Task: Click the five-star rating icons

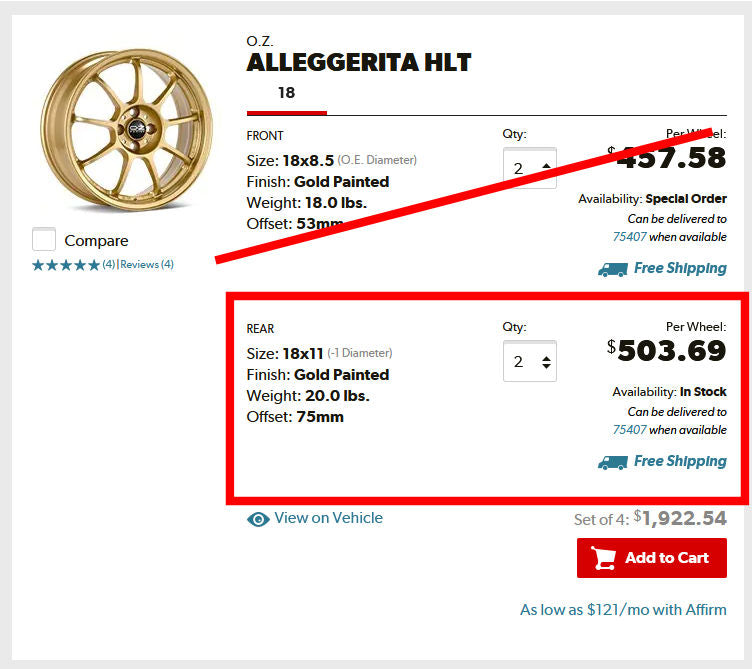Action: tap(66, 265)
